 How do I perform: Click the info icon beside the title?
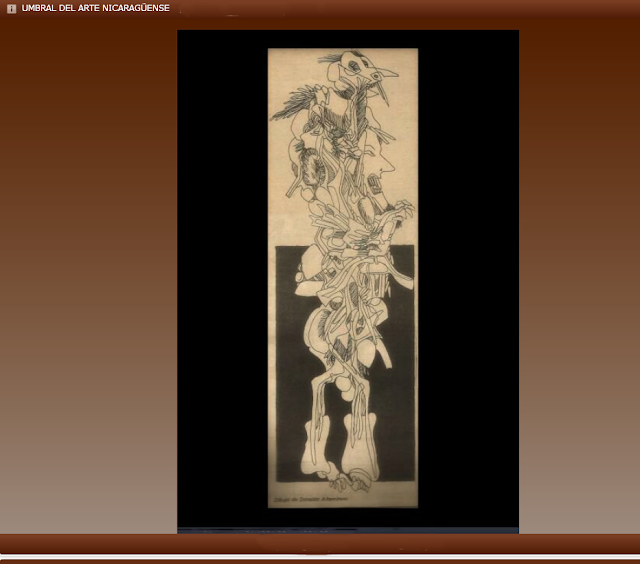11,9
